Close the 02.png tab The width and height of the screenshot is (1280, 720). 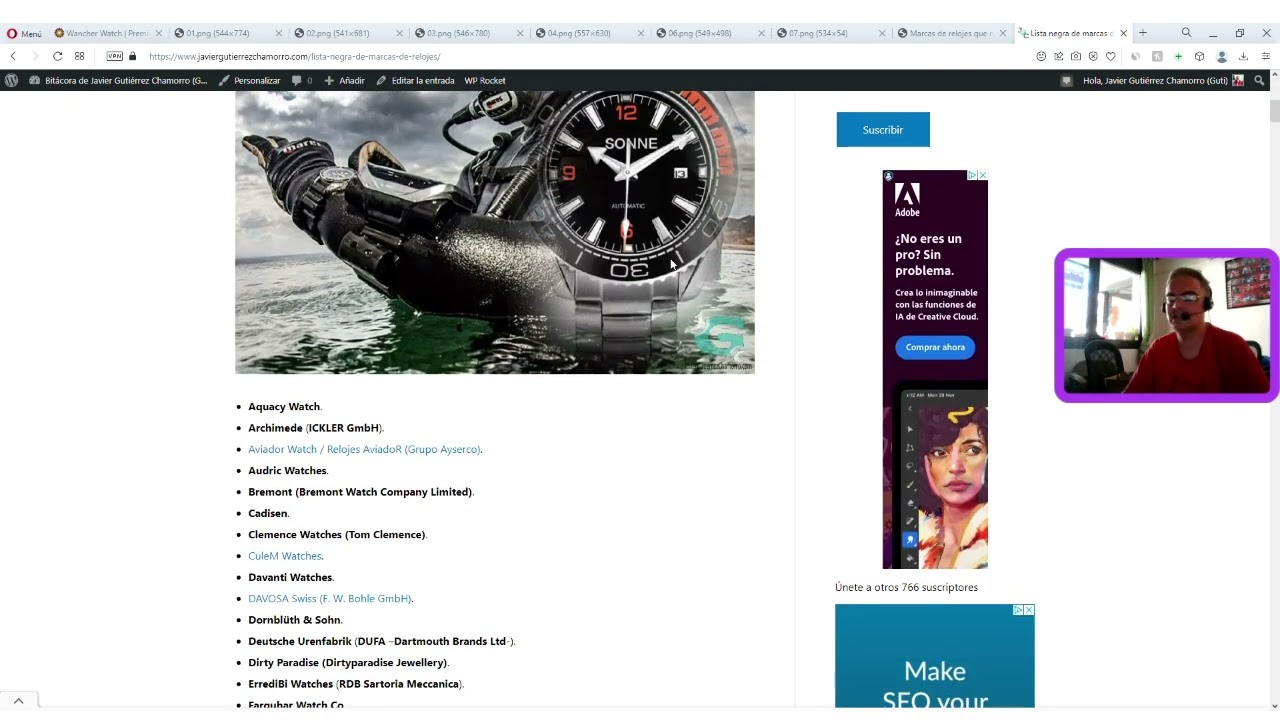(x=400, y=33)
